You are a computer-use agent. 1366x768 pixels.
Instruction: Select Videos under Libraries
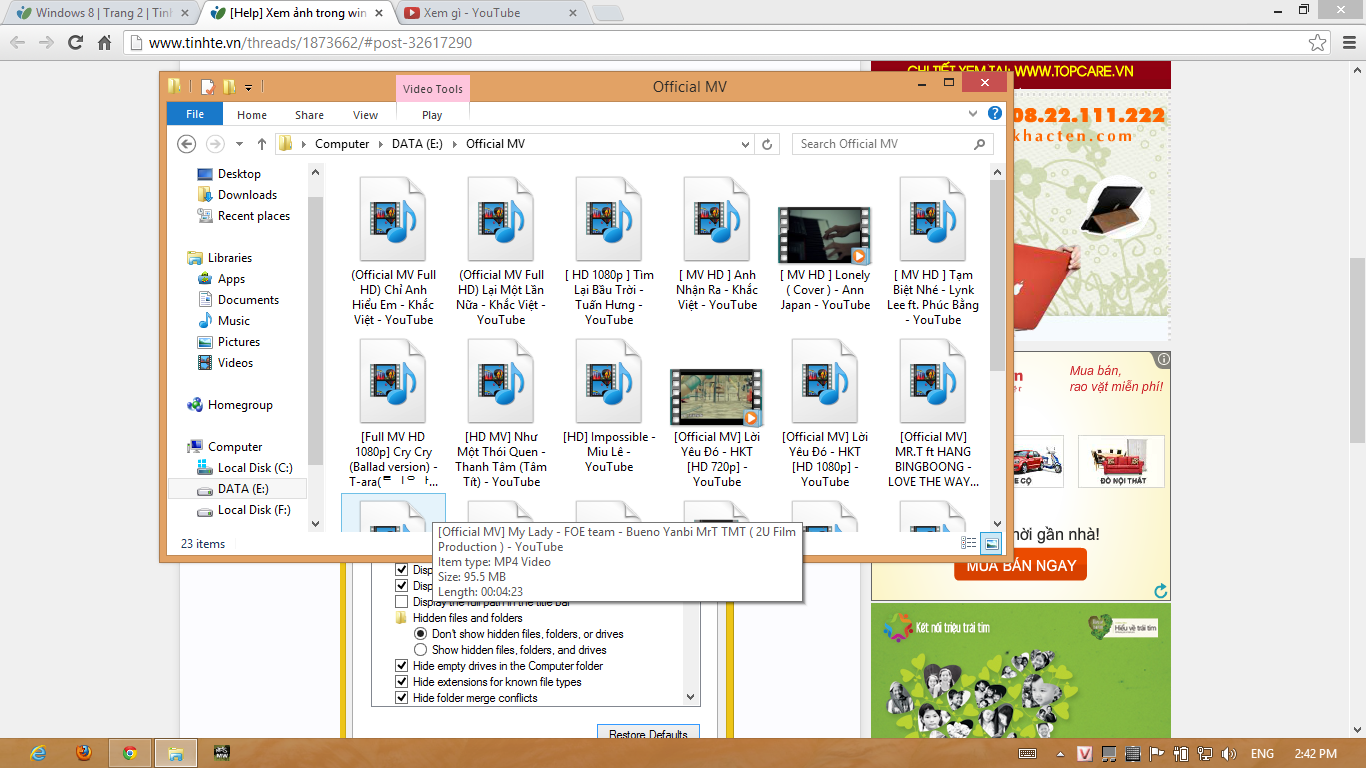(235, 363)
